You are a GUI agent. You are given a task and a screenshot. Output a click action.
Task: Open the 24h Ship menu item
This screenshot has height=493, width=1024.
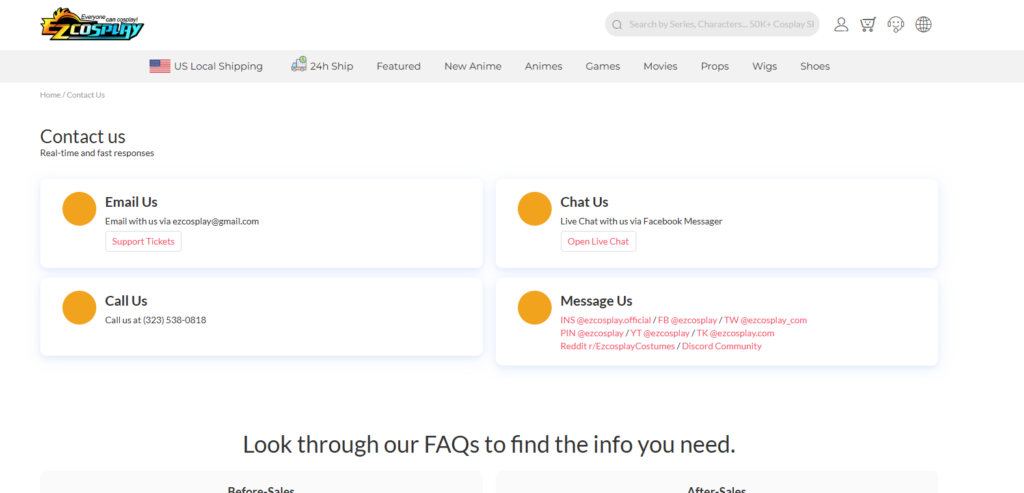(322, 65)
